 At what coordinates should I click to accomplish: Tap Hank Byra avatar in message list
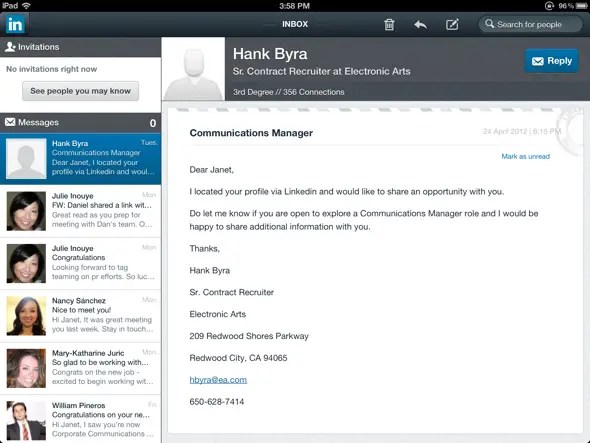point(26,158)
